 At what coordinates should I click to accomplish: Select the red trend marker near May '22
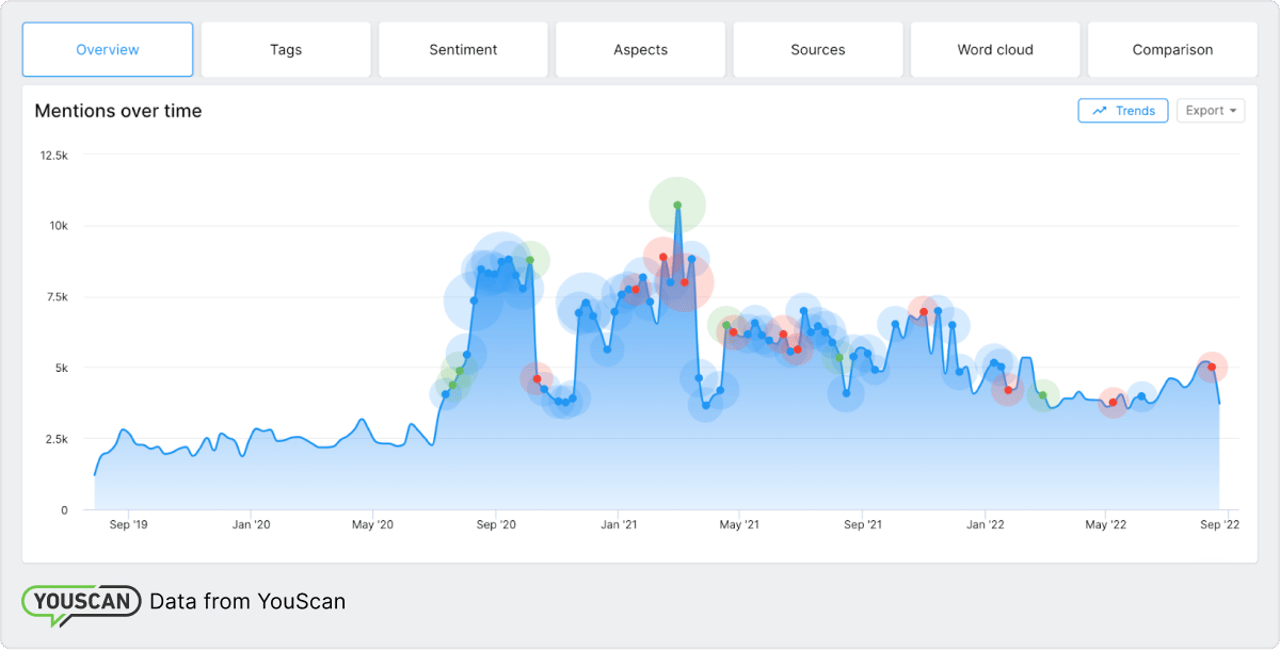click(1112, 402)
